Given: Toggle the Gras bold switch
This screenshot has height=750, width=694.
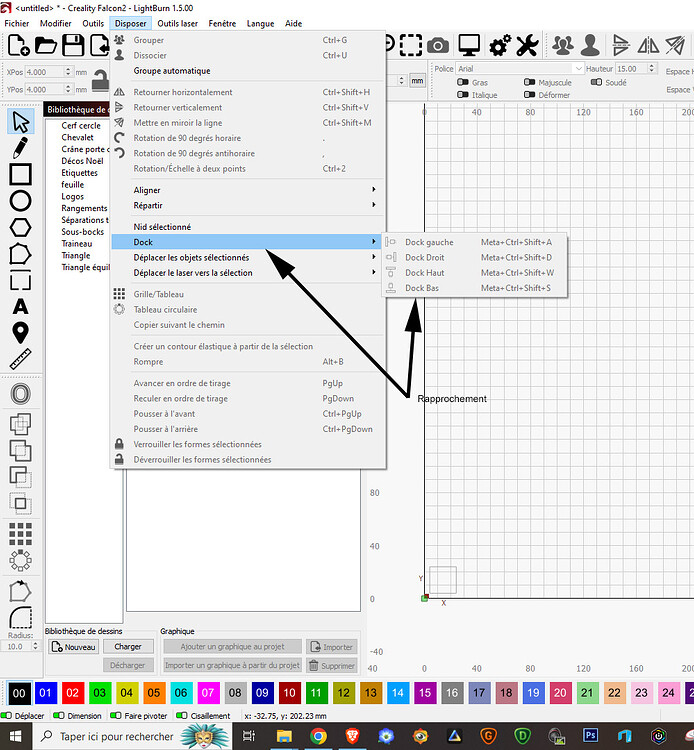Looking at the screenshot, I should [463, 82].
